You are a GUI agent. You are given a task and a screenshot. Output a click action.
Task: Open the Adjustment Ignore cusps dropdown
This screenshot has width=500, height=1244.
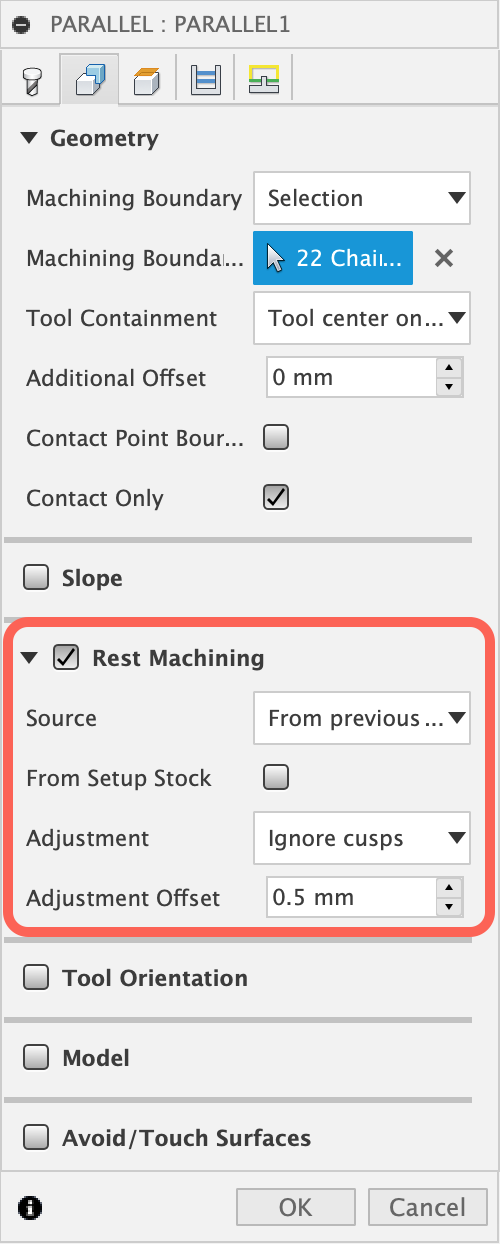(362, 838)
